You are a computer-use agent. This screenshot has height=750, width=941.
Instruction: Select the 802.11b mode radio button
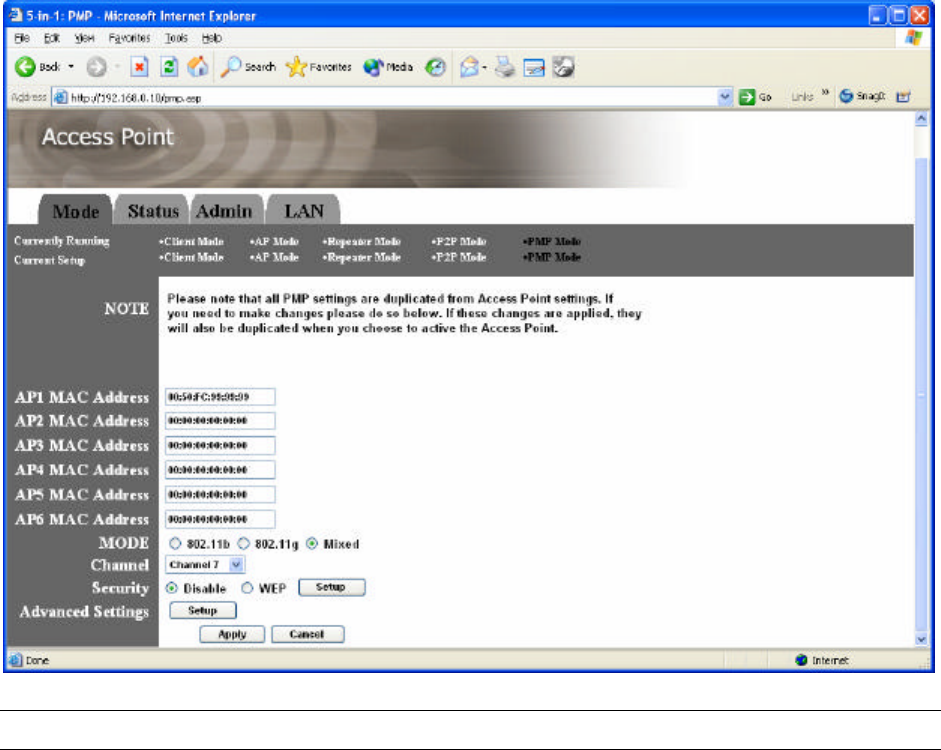[175, 544]
